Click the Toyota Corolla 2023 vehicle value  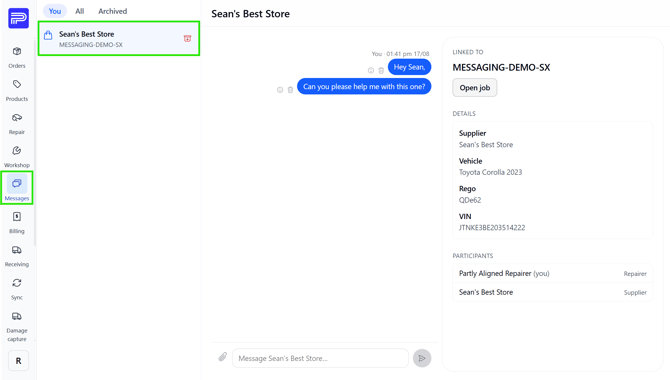(x=491, y=172)
